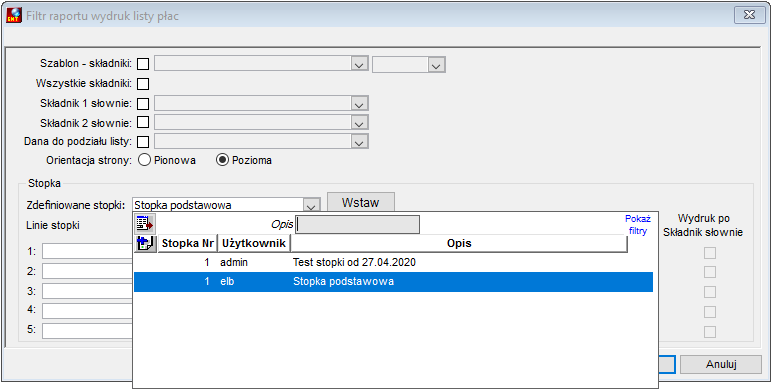Sort by the Opis column header
The image size is (772, 390).
(x=459, y=243)
